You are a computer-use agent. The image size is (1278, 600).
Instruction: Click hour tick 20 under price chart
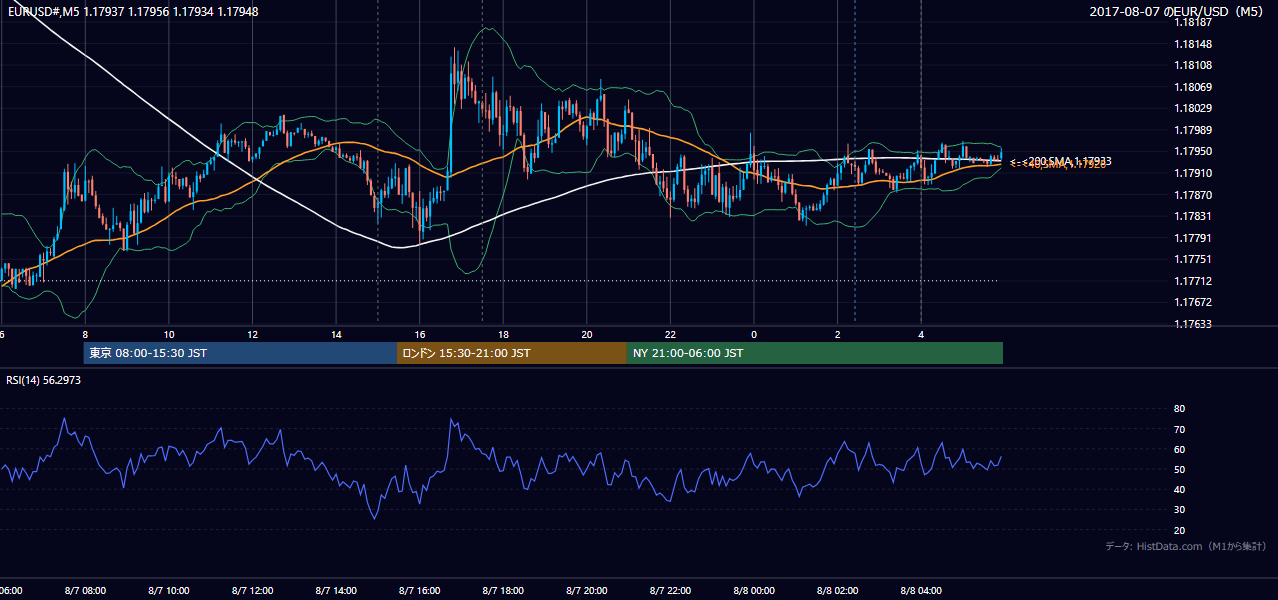pos(587,334)
